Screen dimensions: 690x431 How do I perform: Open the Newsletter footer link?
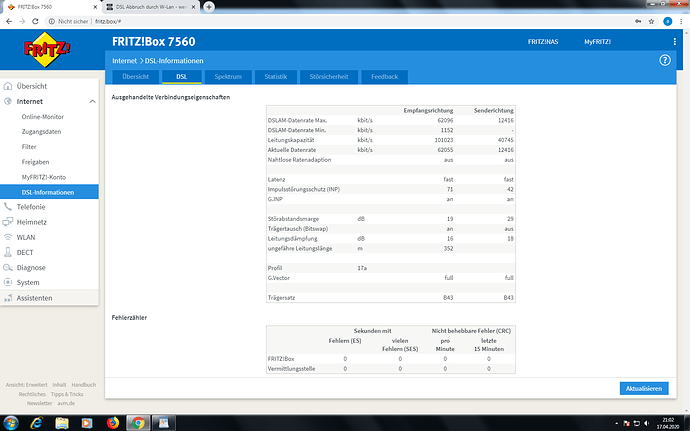point(39,403)
